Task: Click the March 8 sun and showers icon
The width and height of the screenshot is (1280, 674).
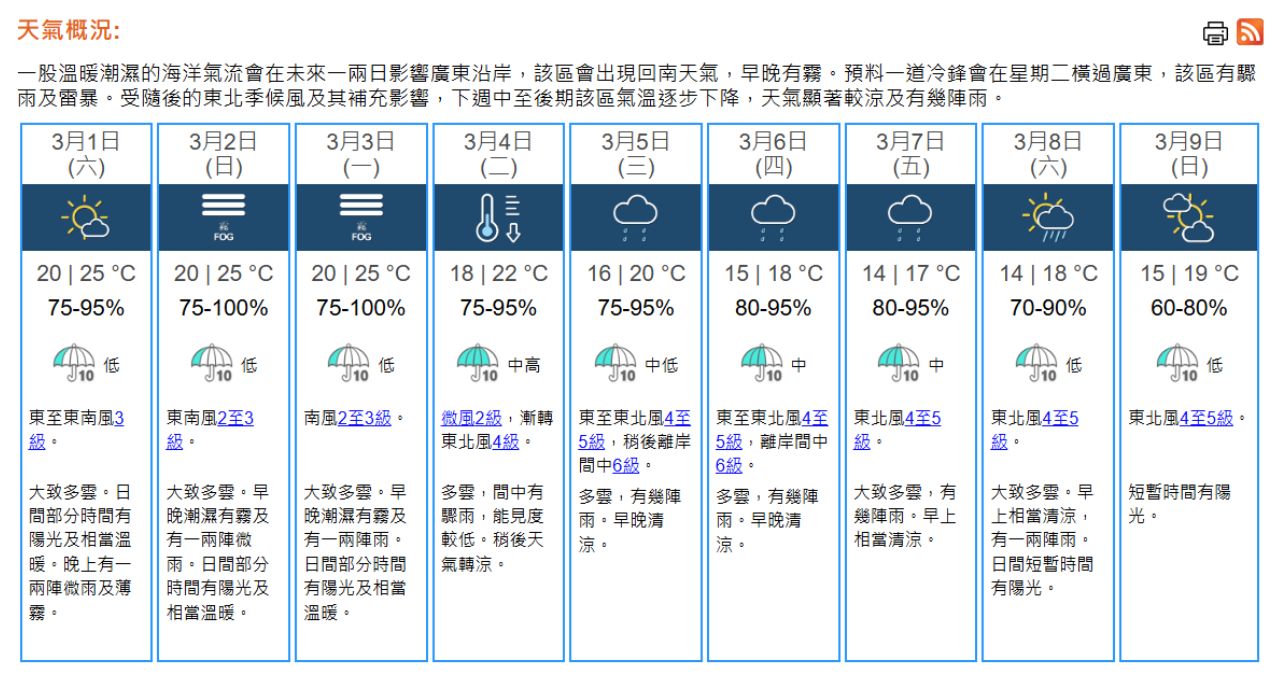Action: coord(1047,217)
